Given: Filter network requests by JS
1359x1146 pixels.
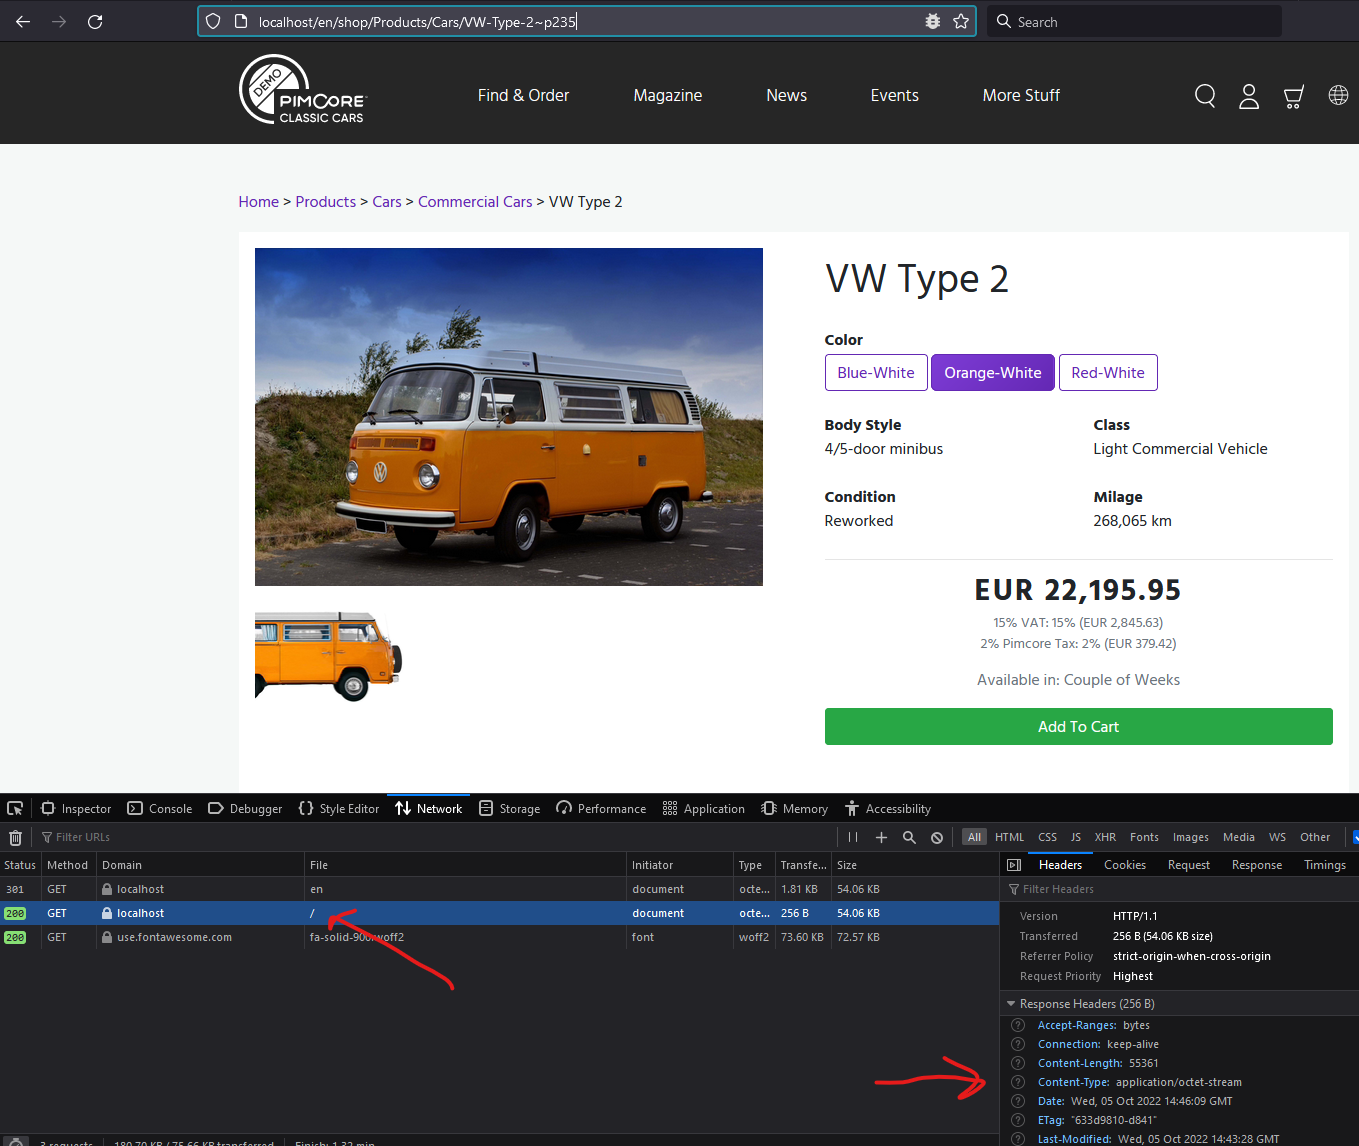Looking at the screenshot, I should pyautogui.click(x=1076, y=837).
